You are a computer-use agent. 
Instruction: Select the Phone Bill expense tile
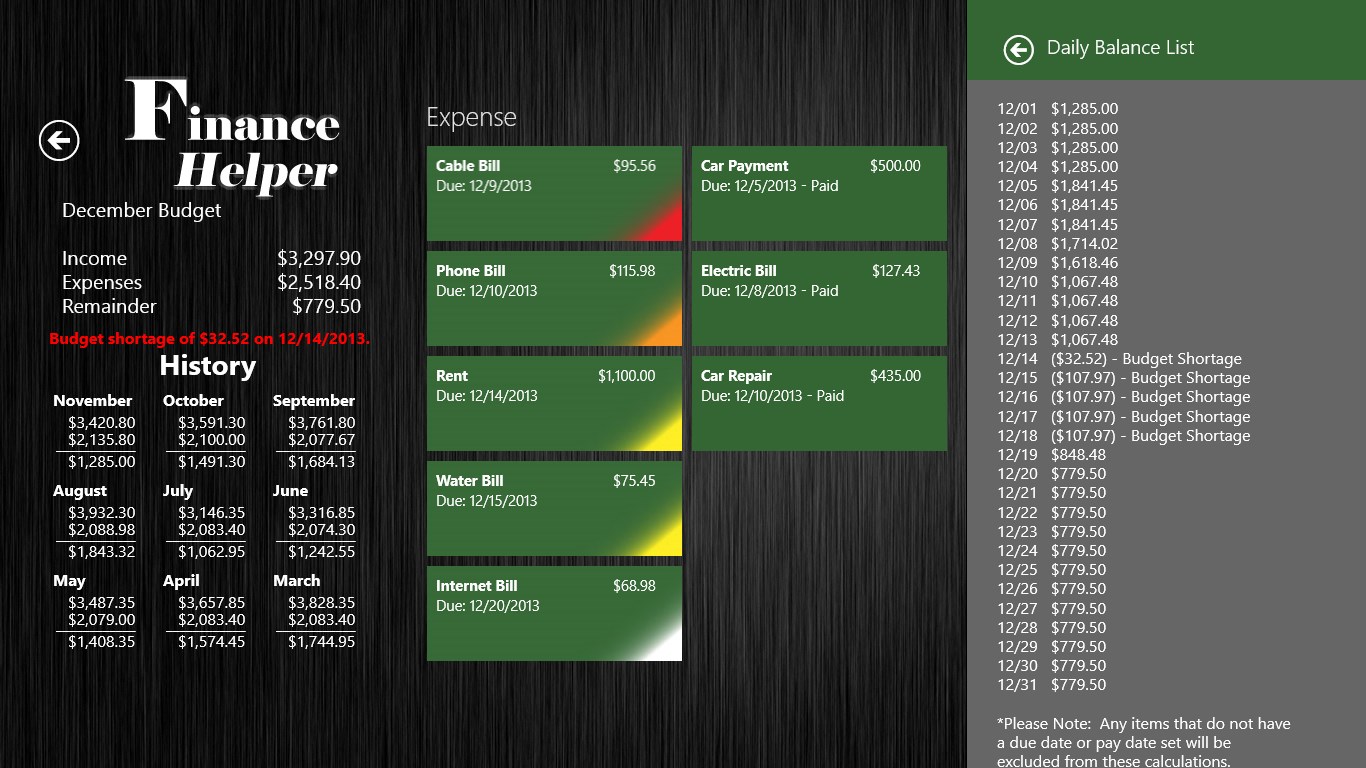point(554,298)
